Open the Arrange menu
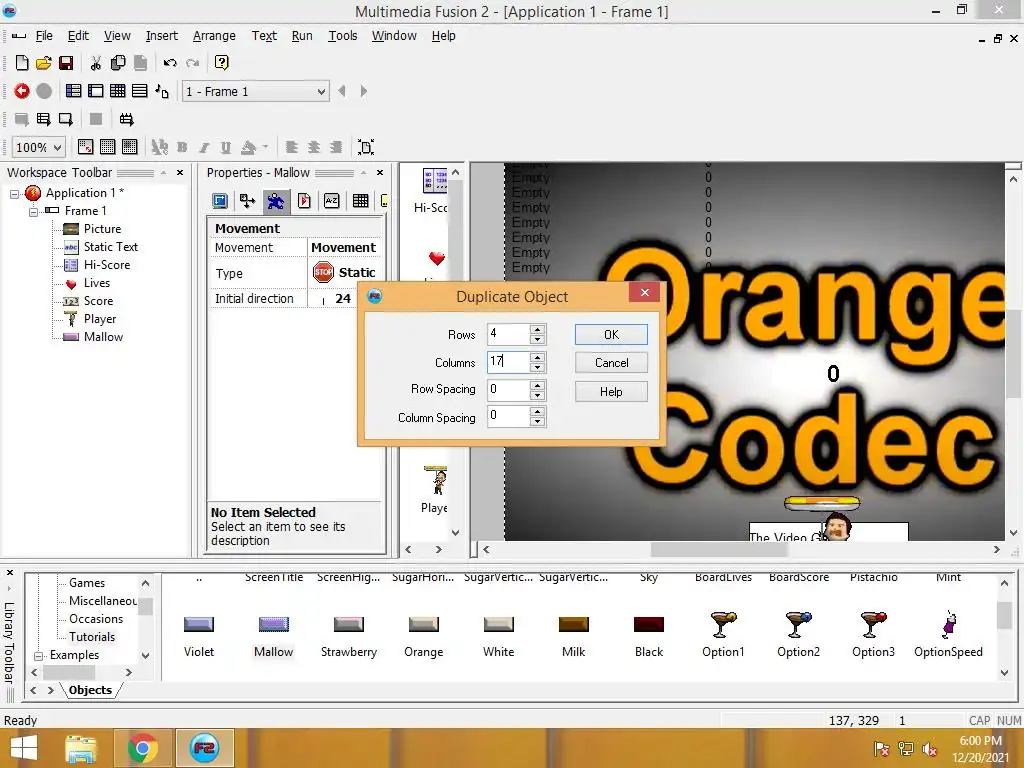Viewport: 1024px width, 768px height. 214,36
